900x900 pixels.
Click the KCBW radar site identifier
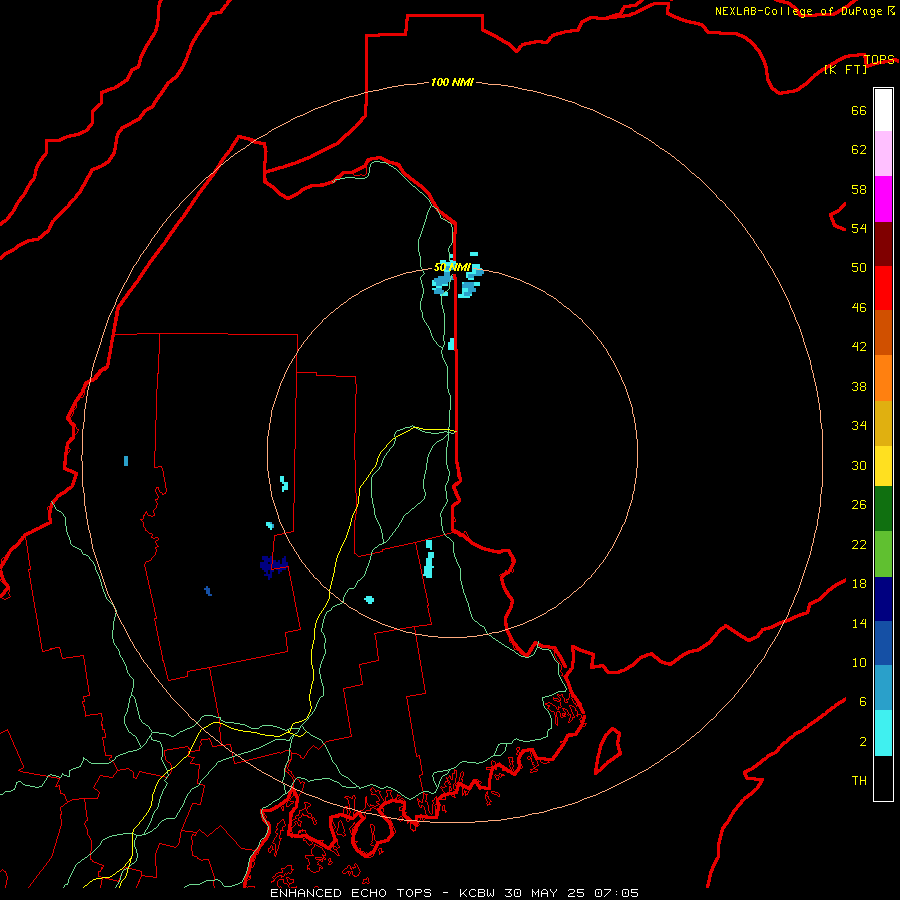(476, 893)
